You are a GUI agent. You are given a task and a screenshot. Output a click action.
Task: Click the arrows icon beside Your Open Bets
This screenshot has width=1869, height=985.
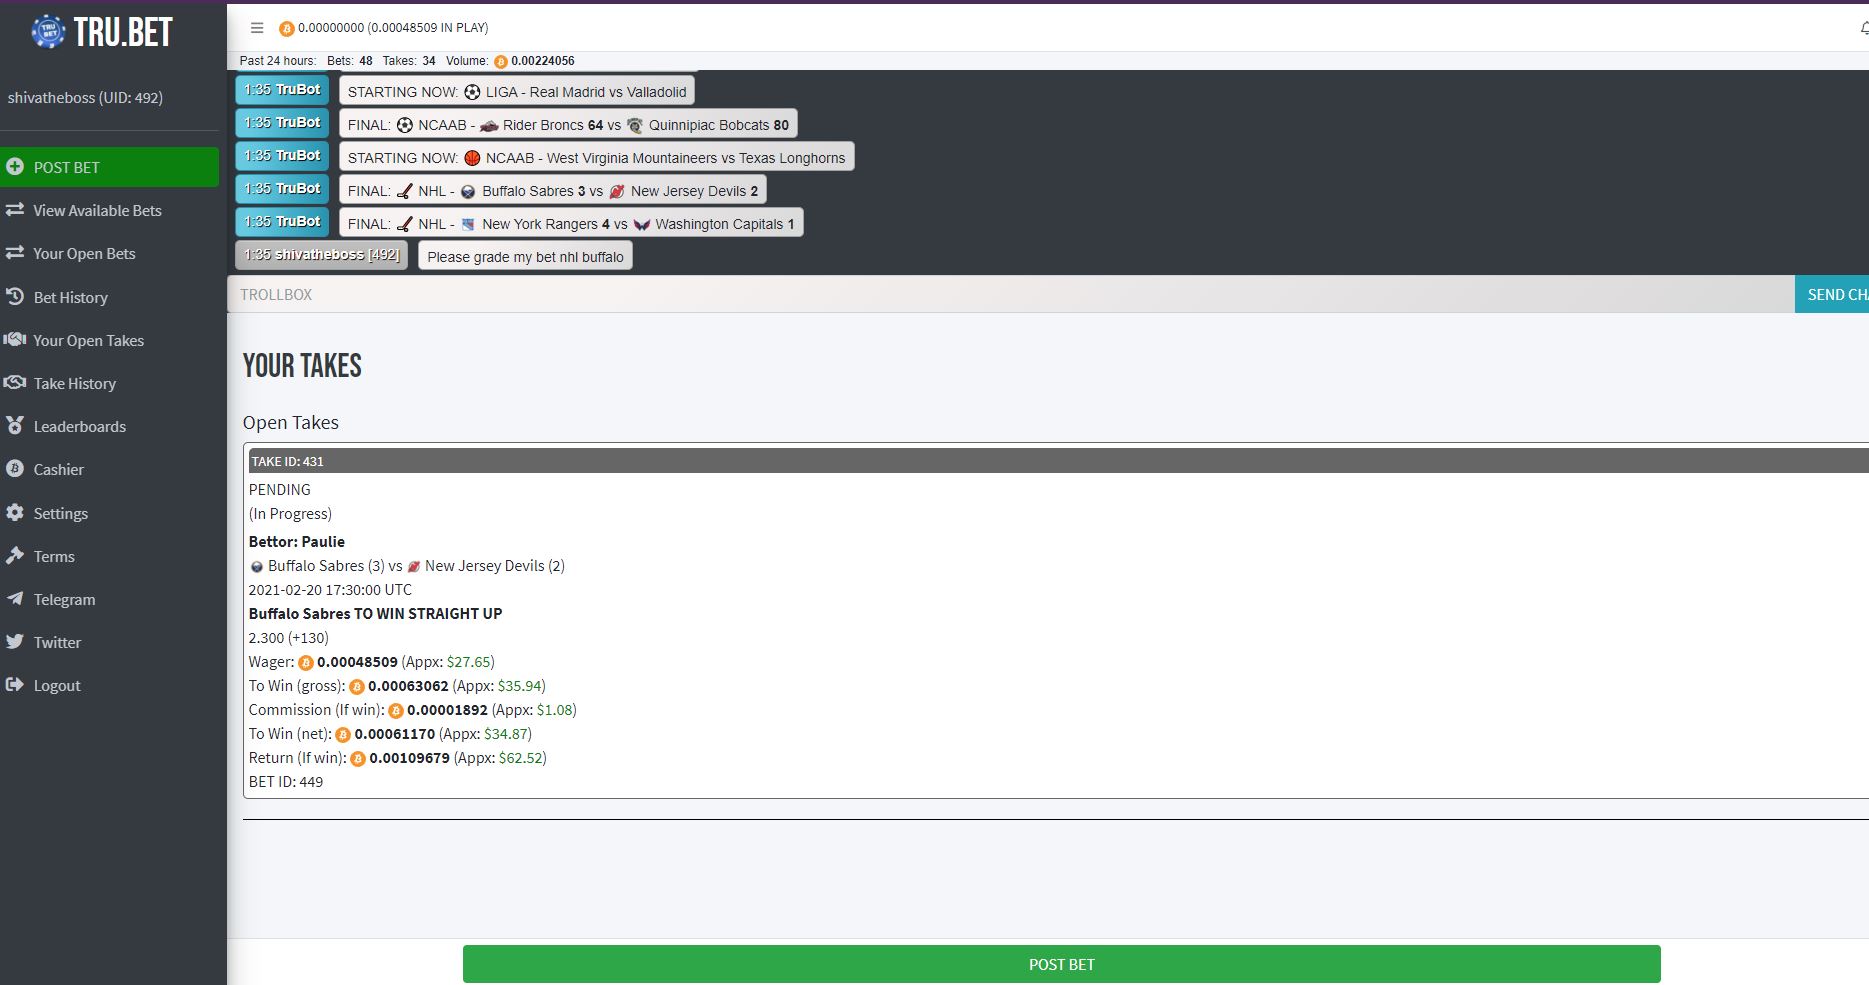[15, 253]
